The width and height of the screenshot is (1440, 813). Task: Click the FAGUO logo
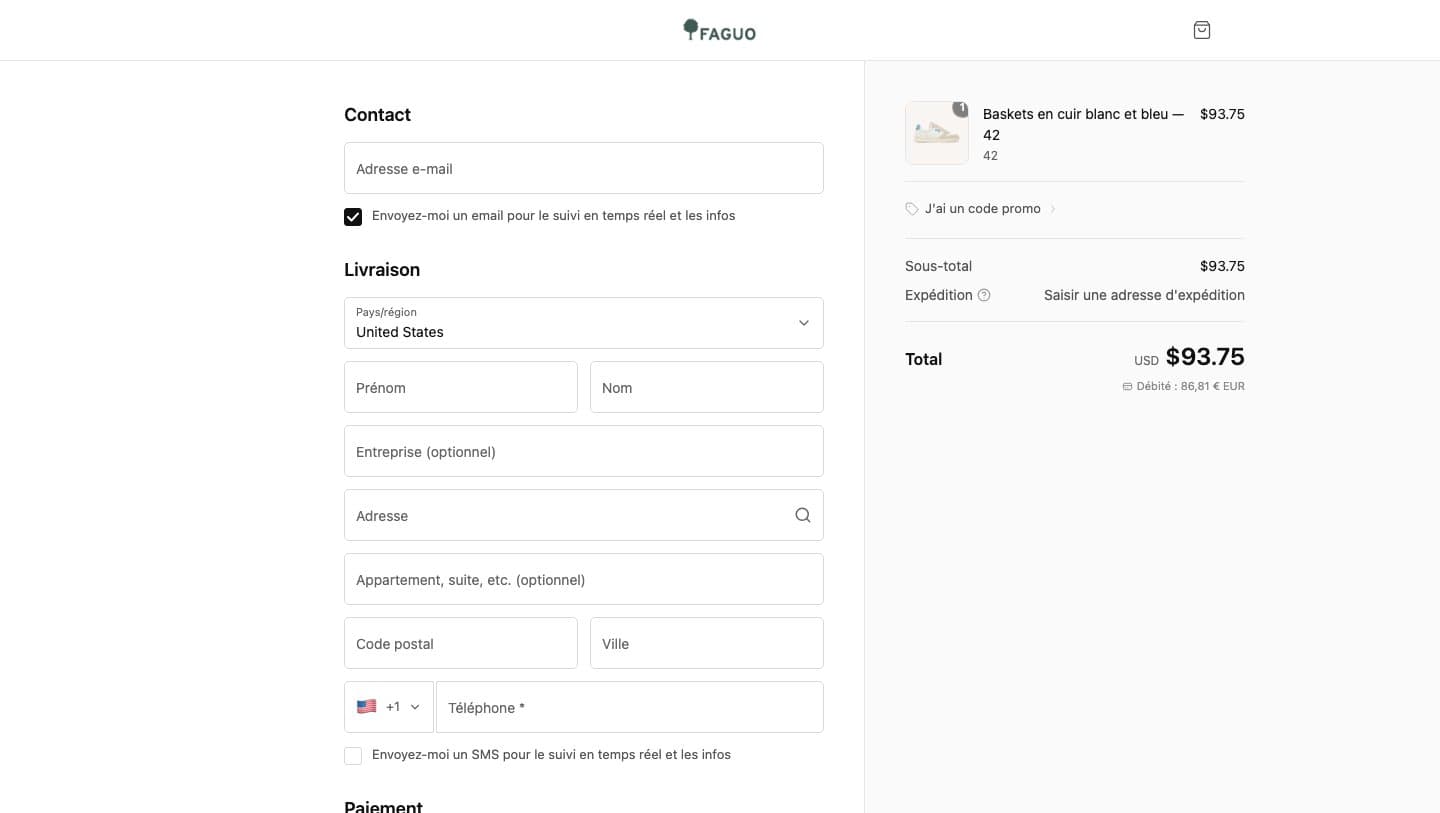click(720, 30)
